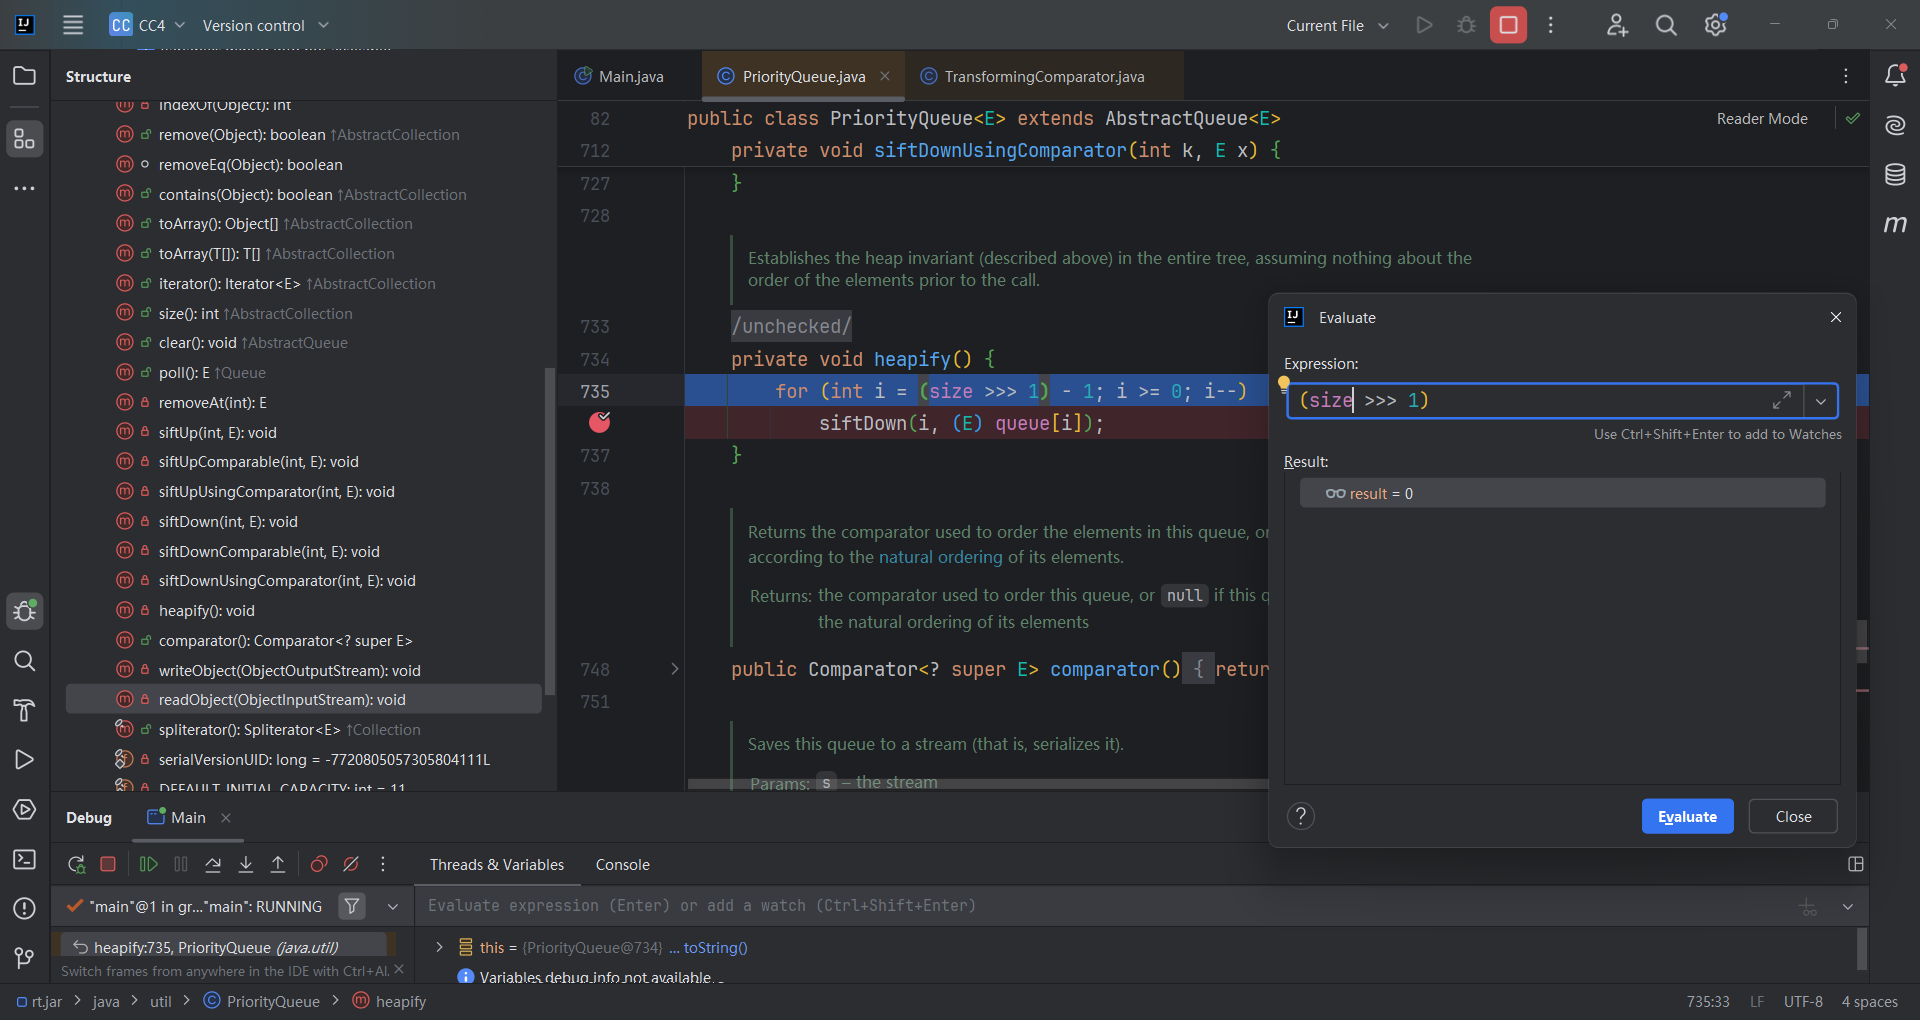The height and width of the screenshot is (1020, 1920).
Task: Open the Find tool window
Action: coord(24,661)
